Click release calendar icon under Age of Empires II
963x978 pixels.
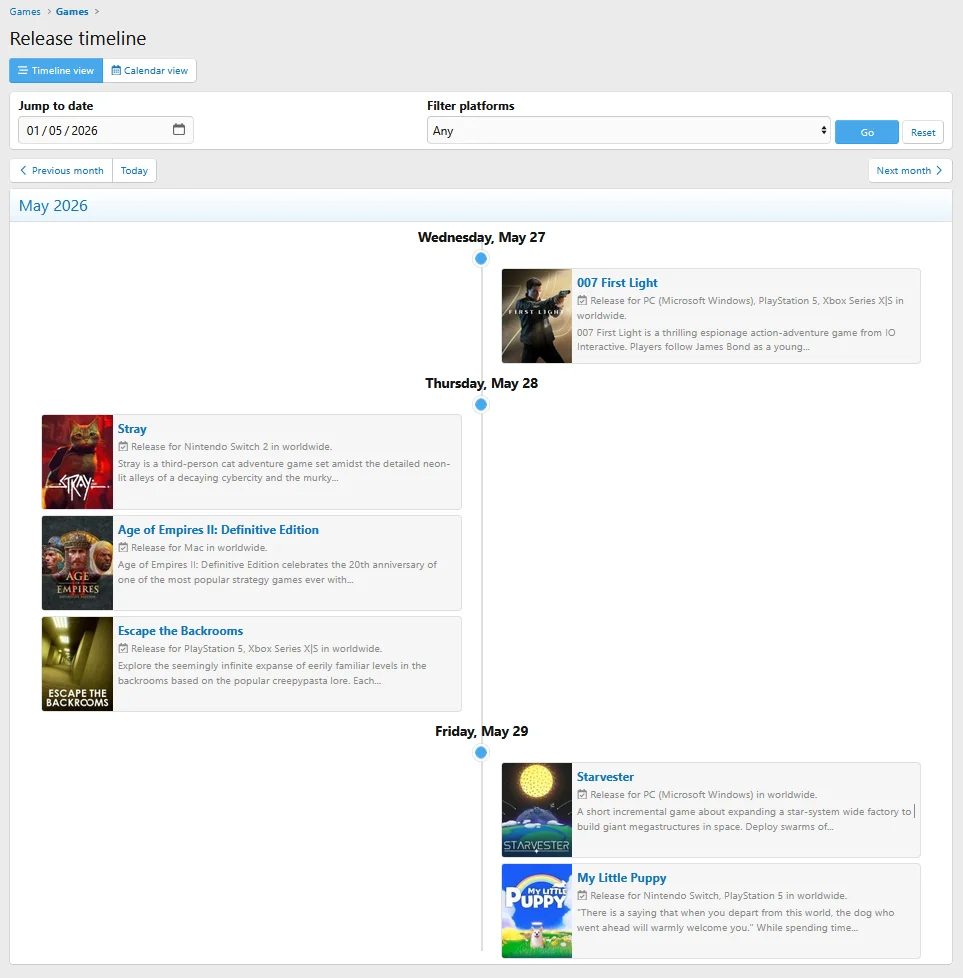pyautogui.click(x=123, y=548)
